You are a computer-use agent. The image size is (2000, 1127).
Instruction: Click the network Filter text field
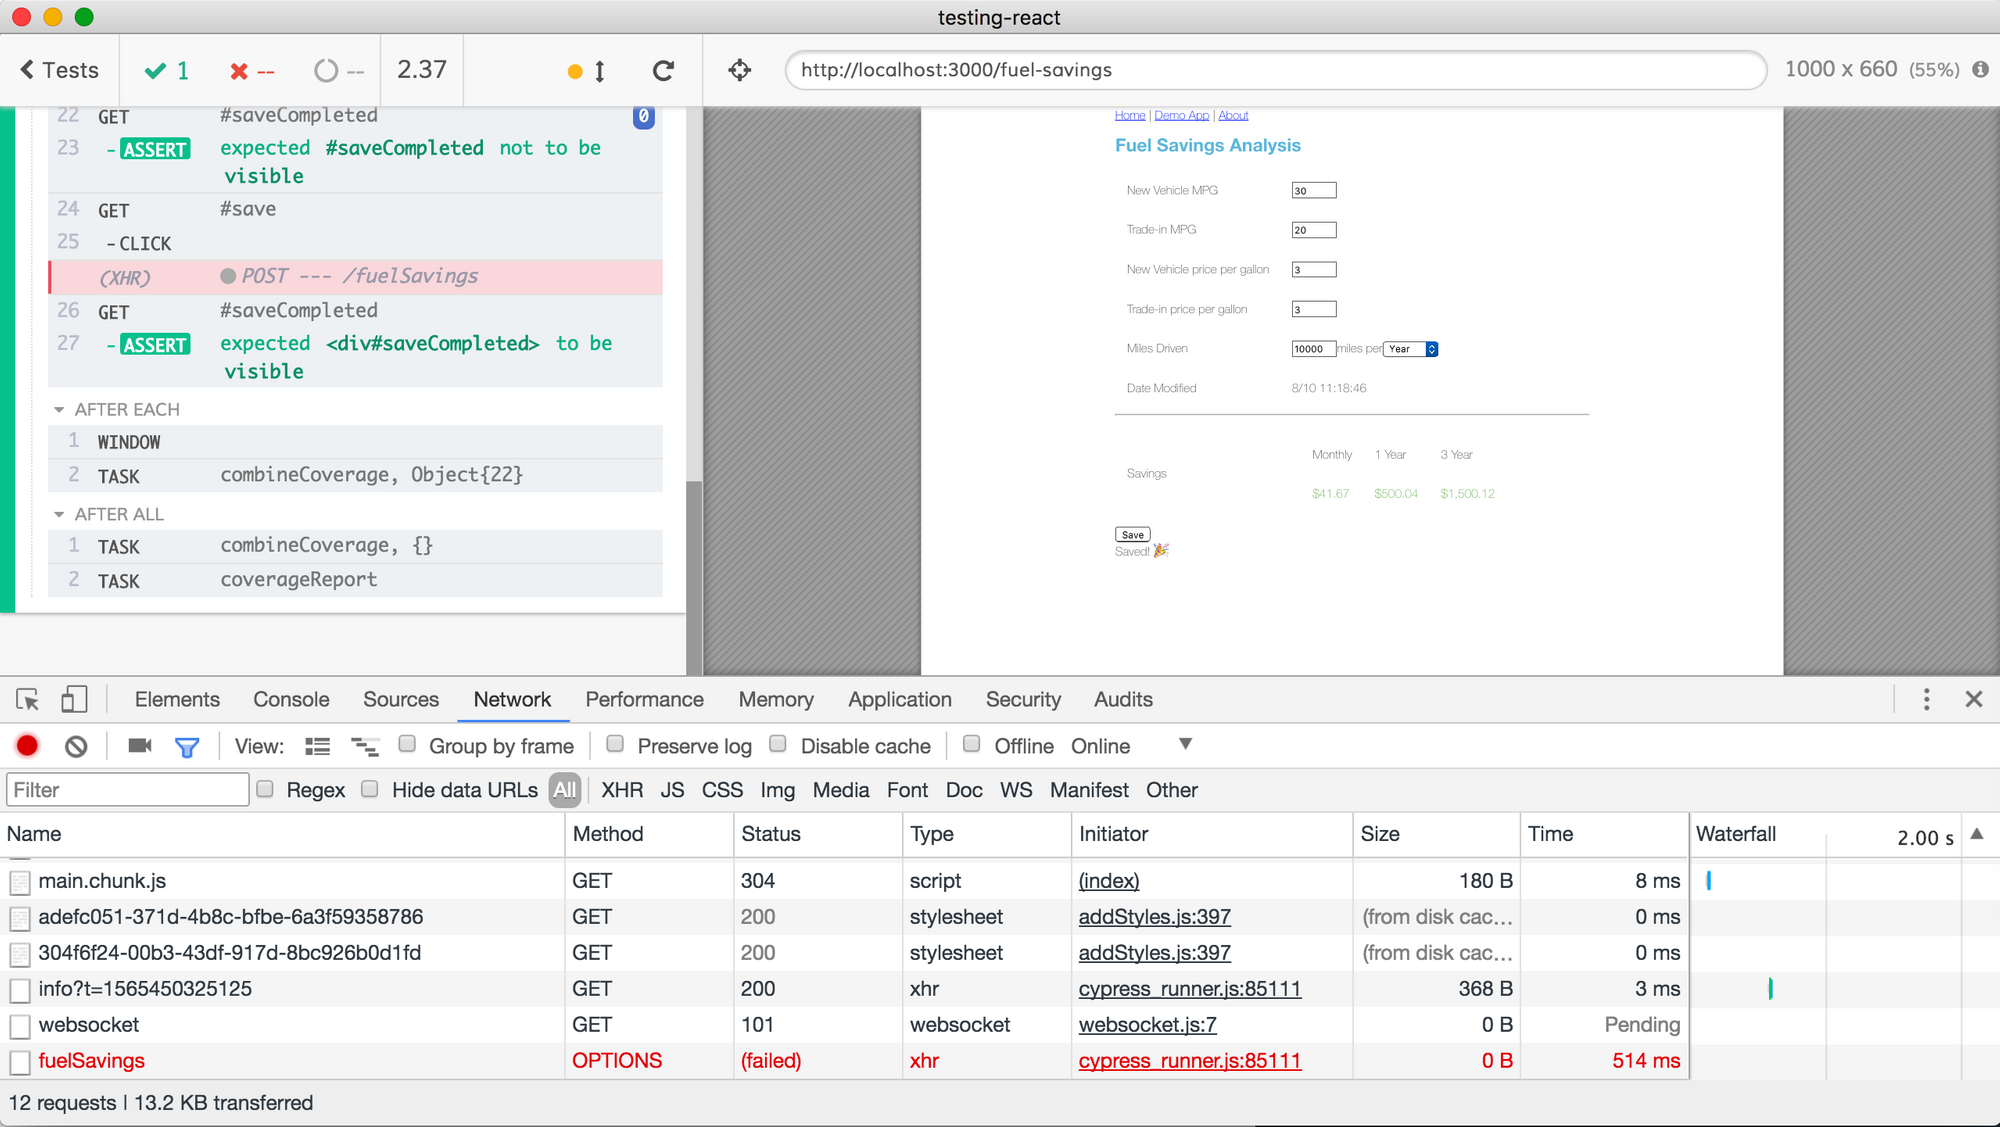click(128, 790)
